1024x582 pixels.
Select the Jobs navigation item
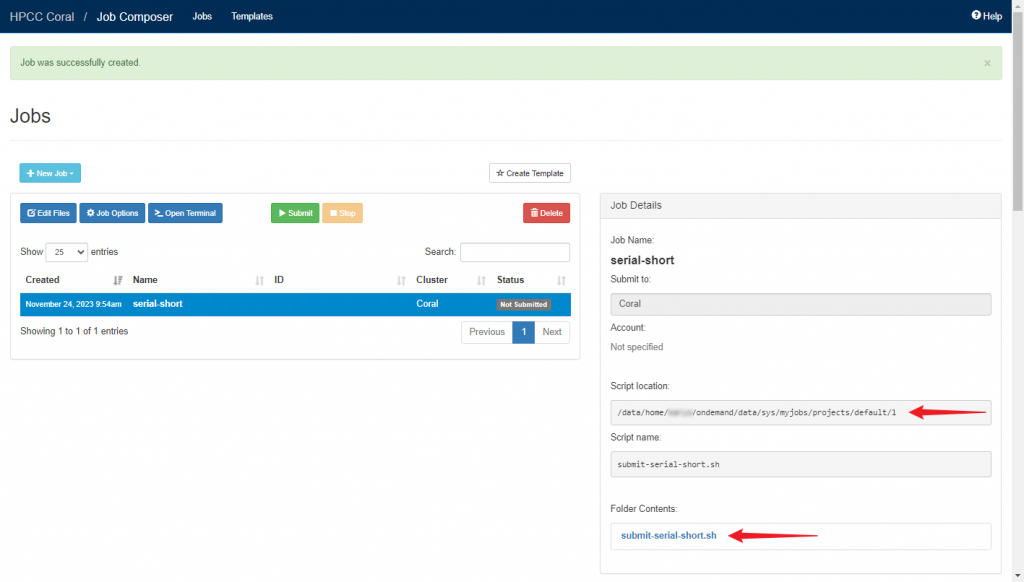202,16
